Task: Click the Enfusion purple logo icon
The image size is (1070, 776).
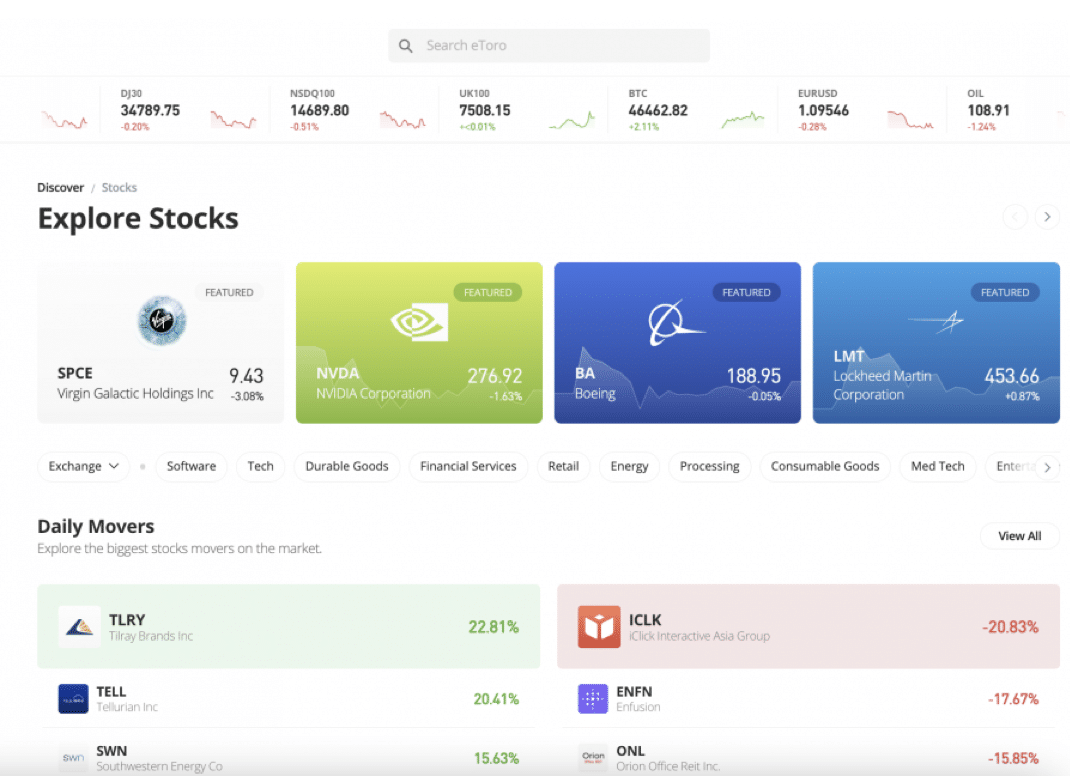Action: 593,698
